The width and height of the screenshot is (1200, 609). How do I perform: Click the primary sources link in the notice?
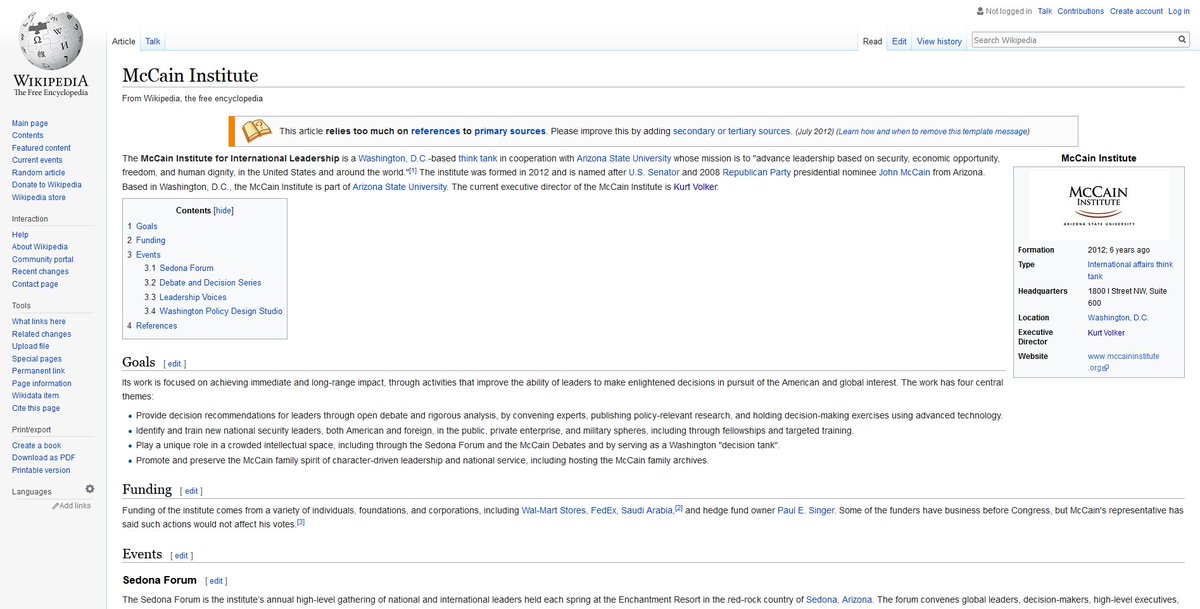(510, 131)
